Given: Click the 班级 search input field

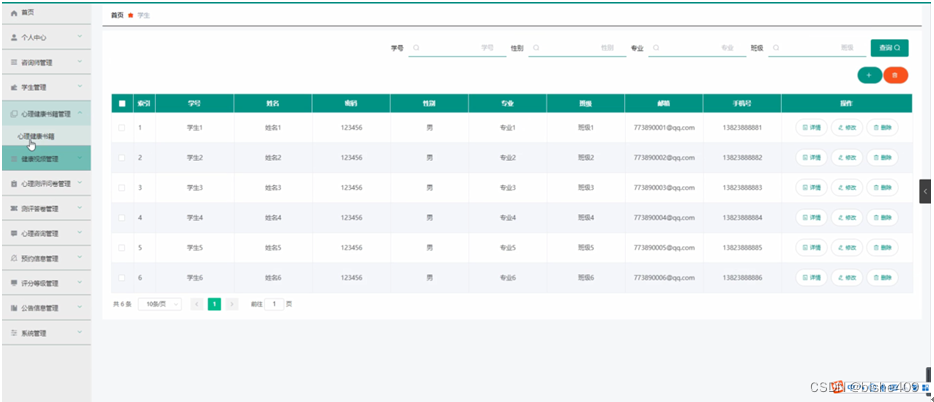Looking at the screenshot, I should pos(817,48).
